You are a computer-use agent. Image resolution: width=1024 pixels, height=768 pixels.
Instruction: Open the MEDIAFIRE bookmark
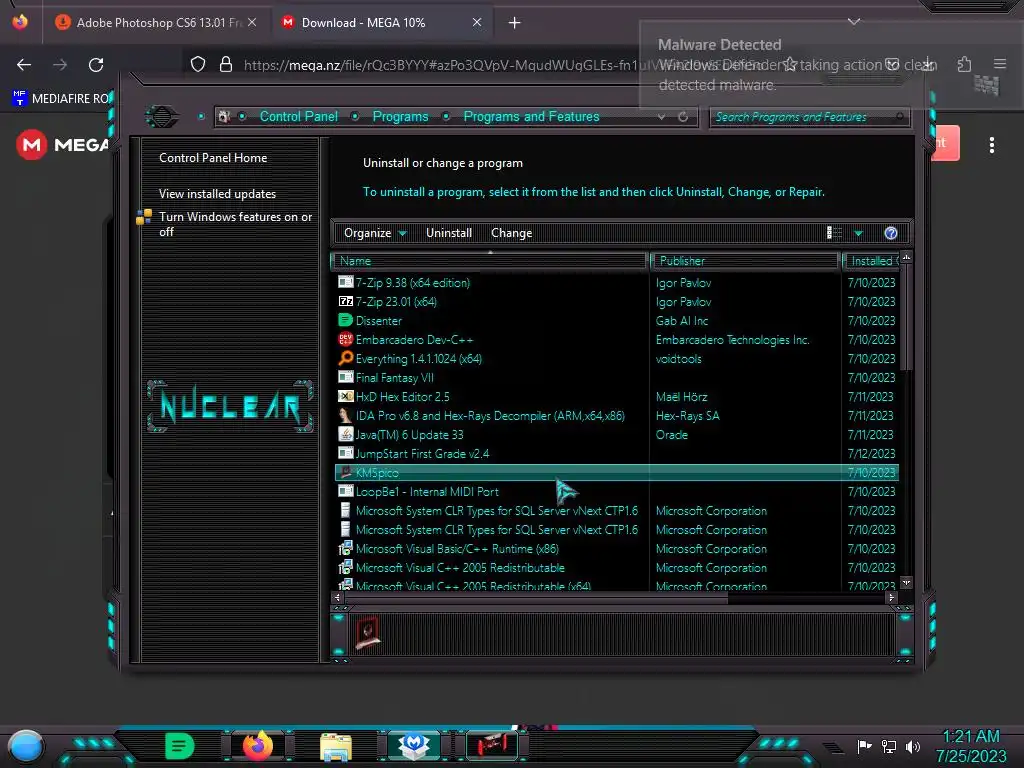tap(60, 99)
